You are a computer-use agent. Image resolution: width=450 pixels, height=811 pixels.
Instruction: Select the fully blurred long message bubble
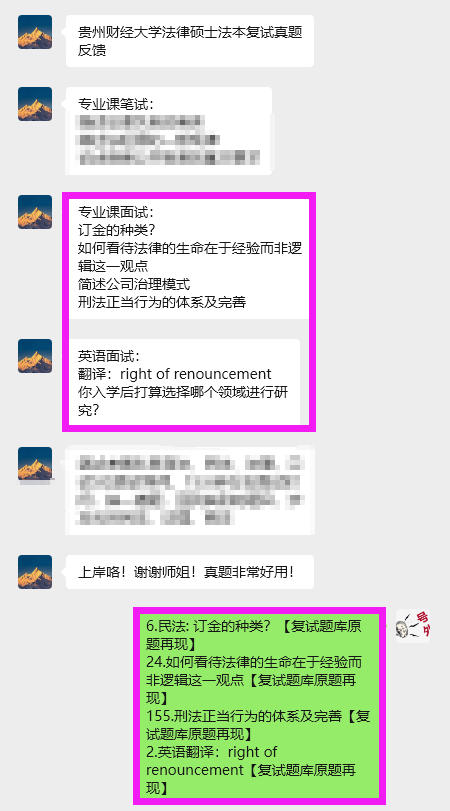(190, 491)
